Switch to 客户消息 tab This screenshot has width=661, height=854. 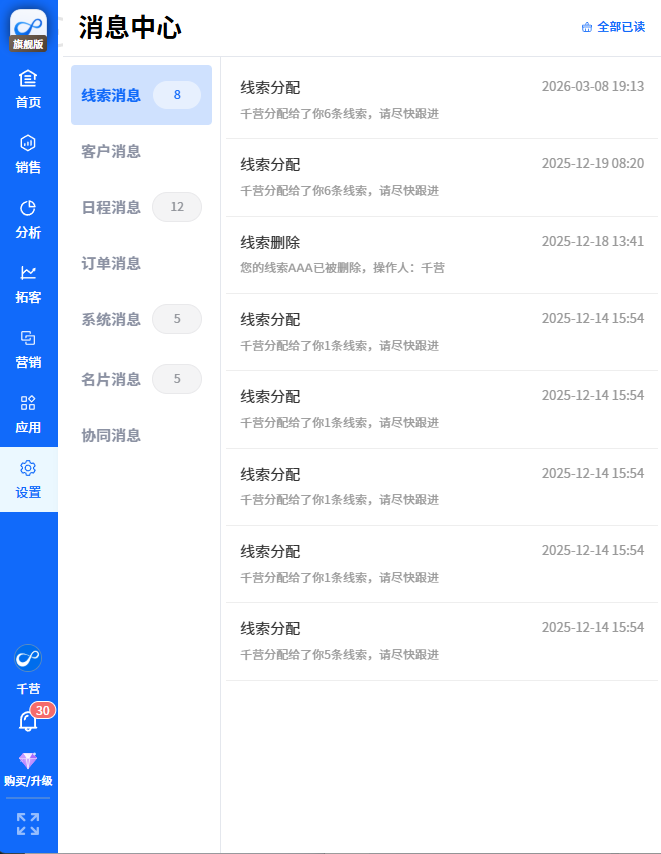click(111, 151)
